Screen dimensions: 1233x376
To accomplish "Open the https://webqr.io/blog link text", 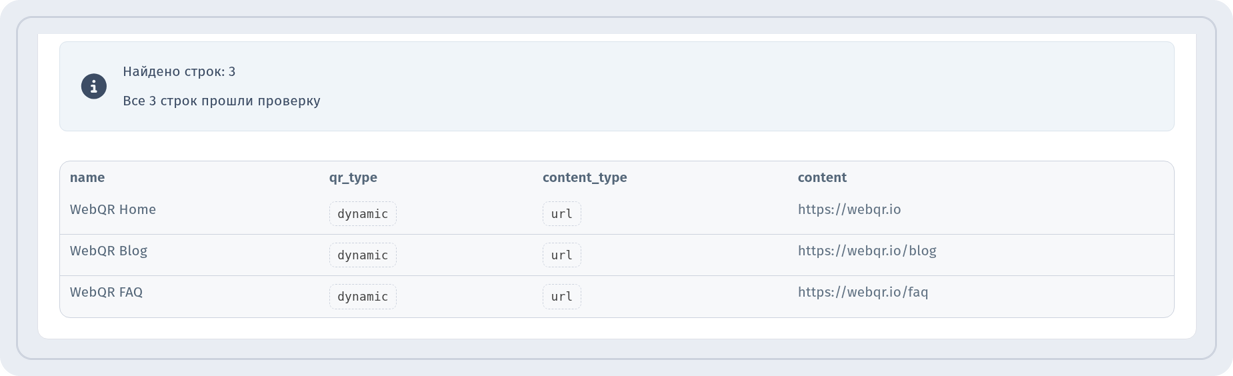I will tap(867, 251).
